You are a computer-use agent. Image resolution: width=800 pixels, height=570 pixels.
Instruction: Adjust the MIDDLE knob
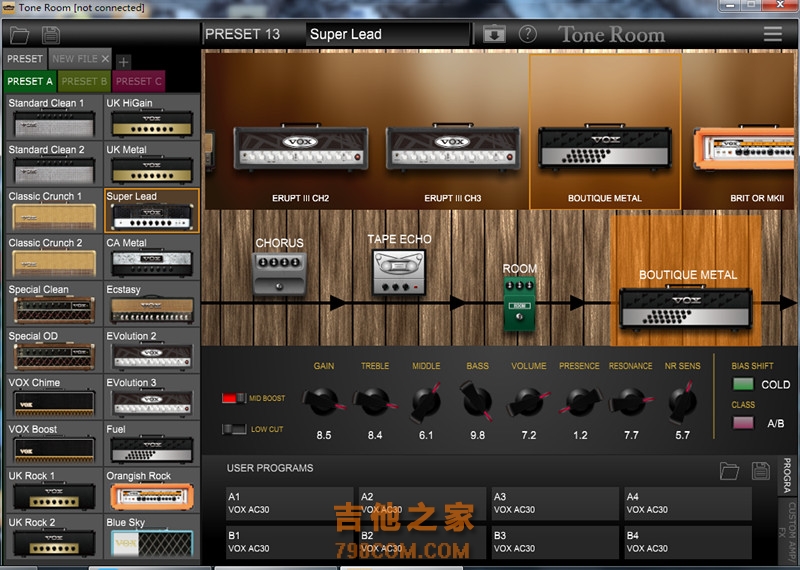click(x=426, y=403)
